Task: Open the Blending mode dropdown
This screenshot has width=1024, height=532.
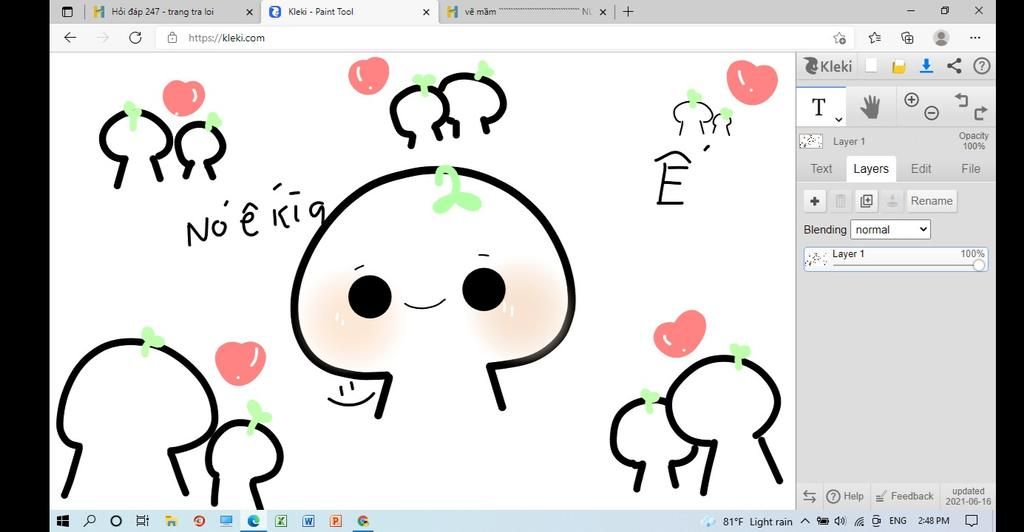Action: 890,230
